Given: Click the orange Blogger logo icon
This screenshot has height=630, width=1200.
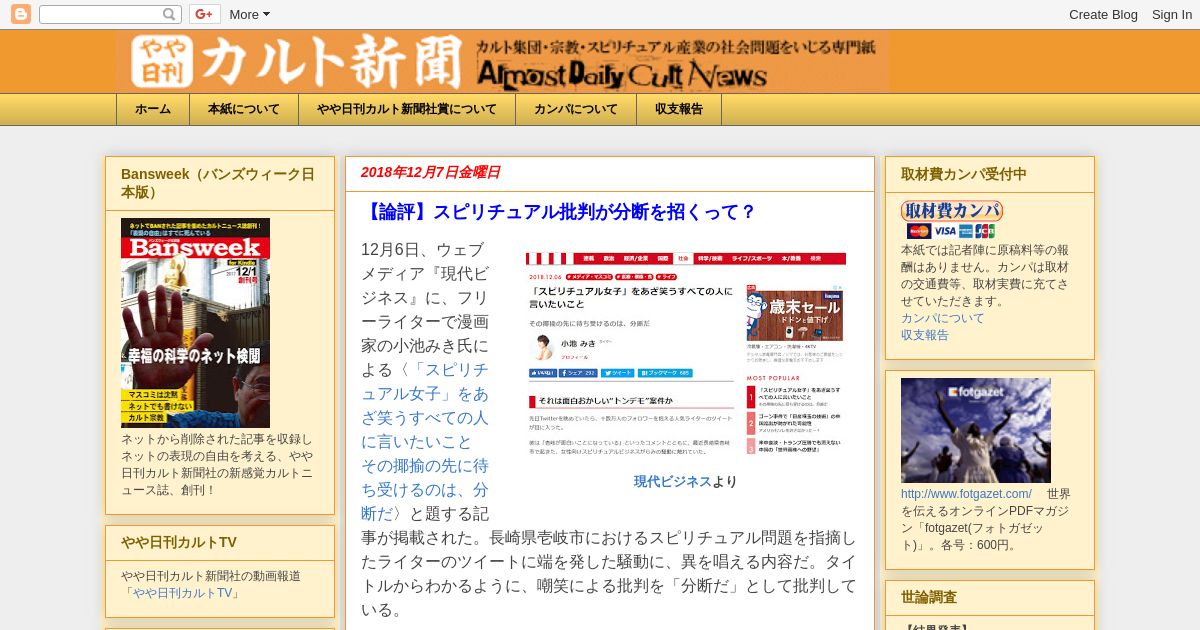Looking at the screenshot, I should pos(21,14).
